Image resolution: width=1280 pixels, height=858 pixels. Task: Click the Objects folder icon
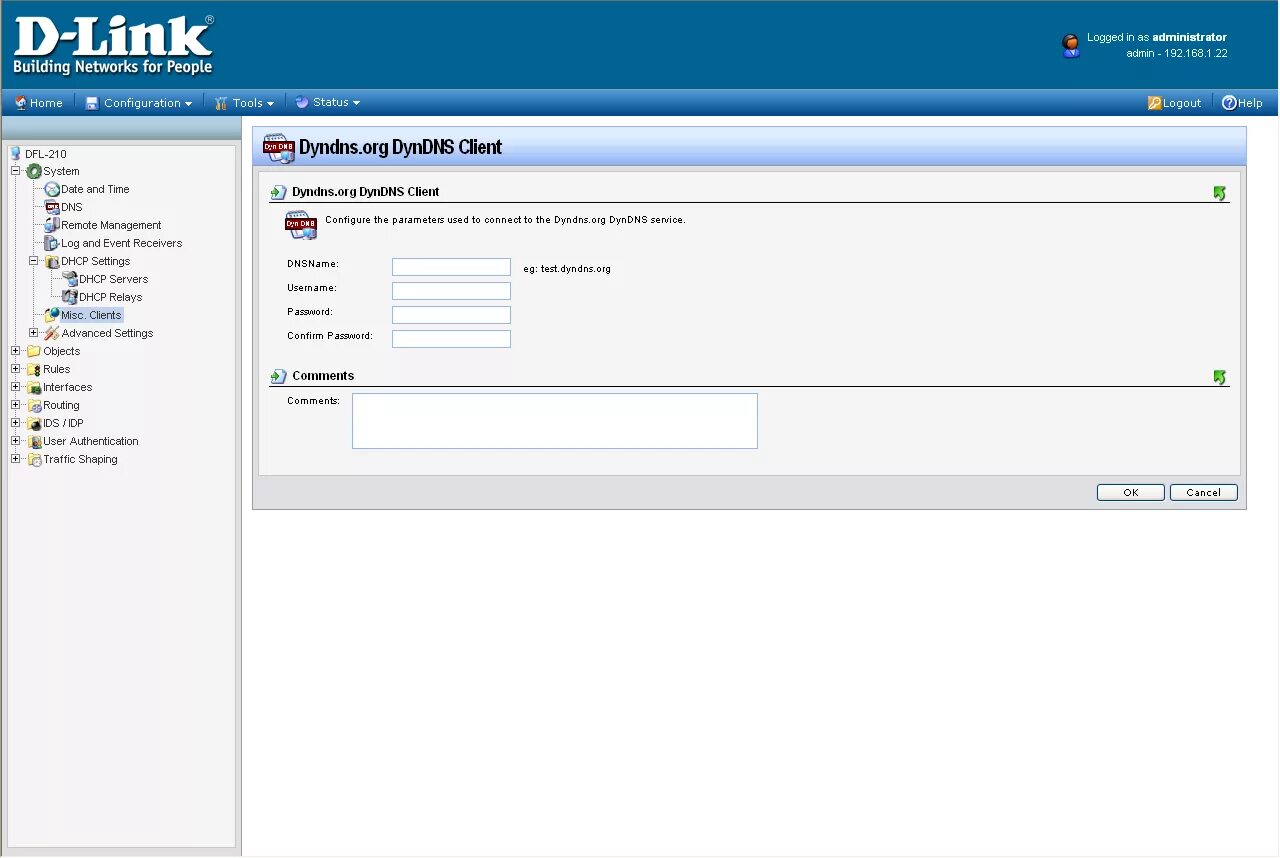(x=34, y=351)
